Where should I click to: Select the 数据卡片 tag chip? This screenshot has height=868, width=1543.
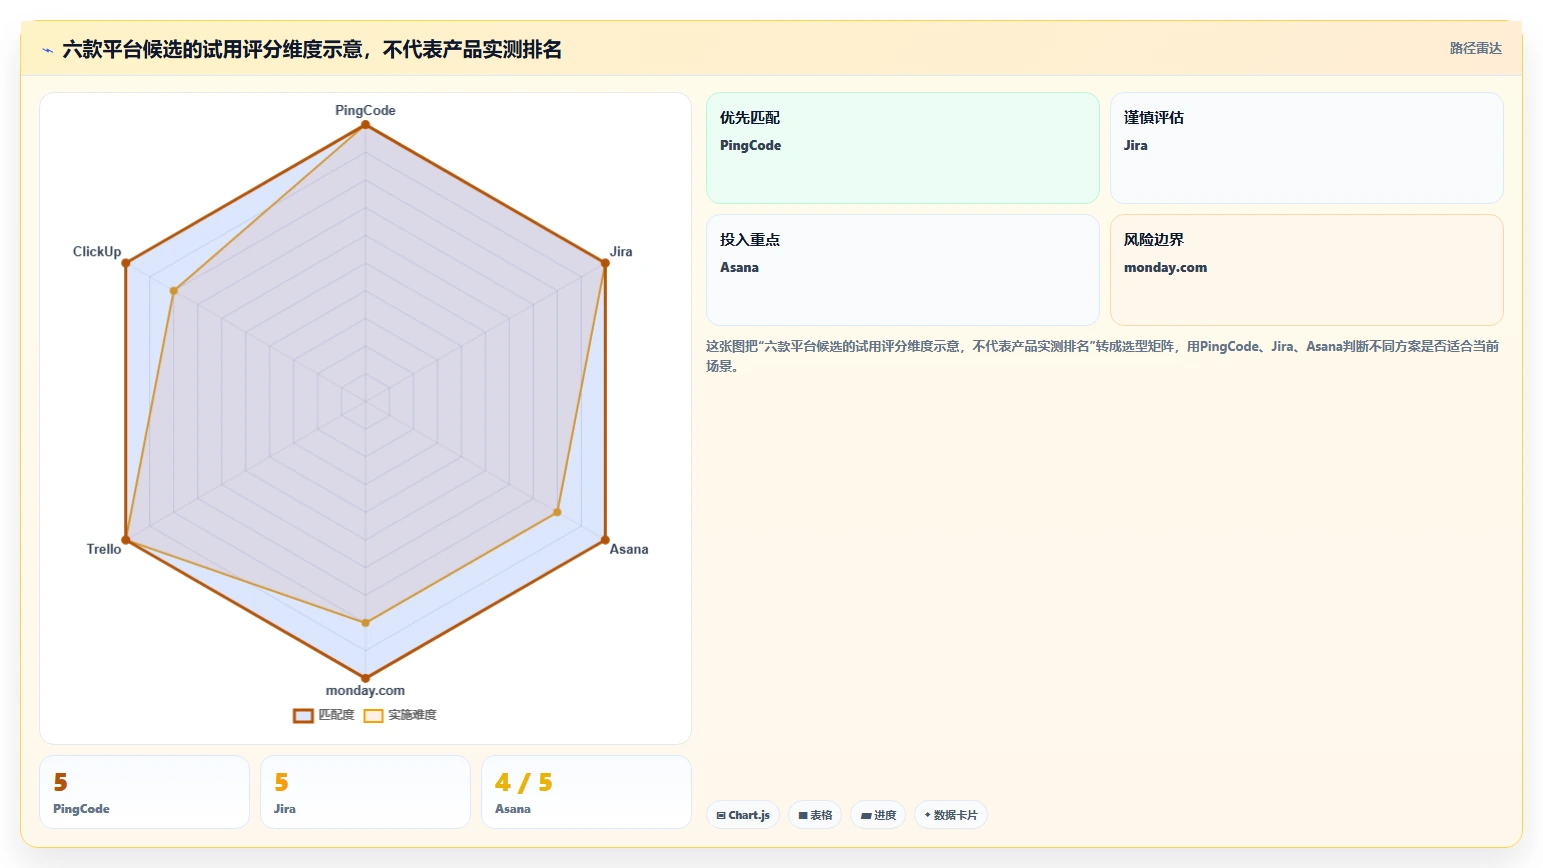[951, 815]
